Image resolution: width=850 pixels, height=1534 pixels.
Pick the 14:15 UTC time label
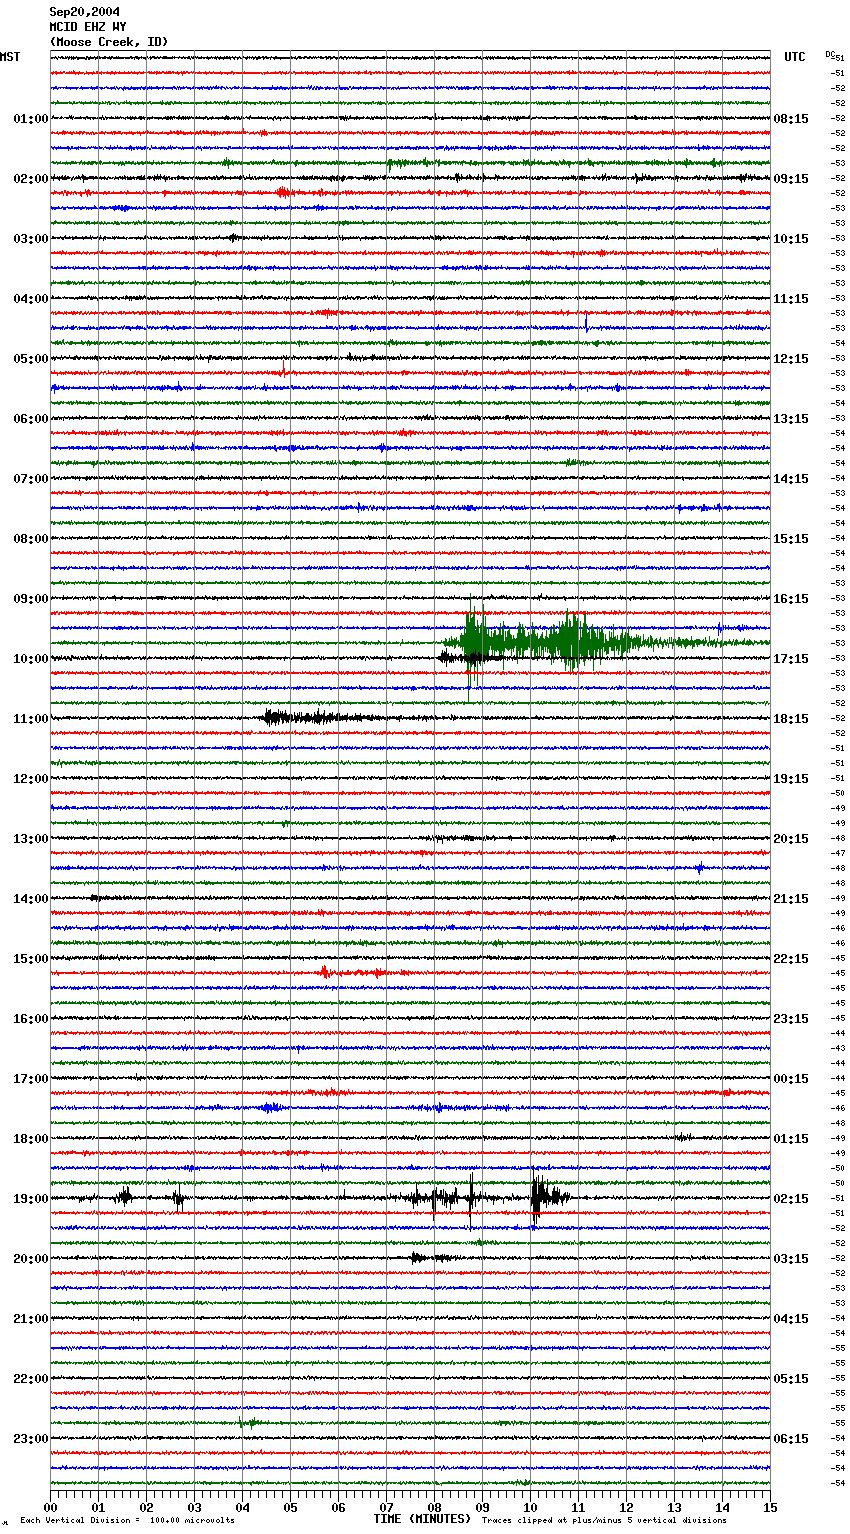[791, 479]
